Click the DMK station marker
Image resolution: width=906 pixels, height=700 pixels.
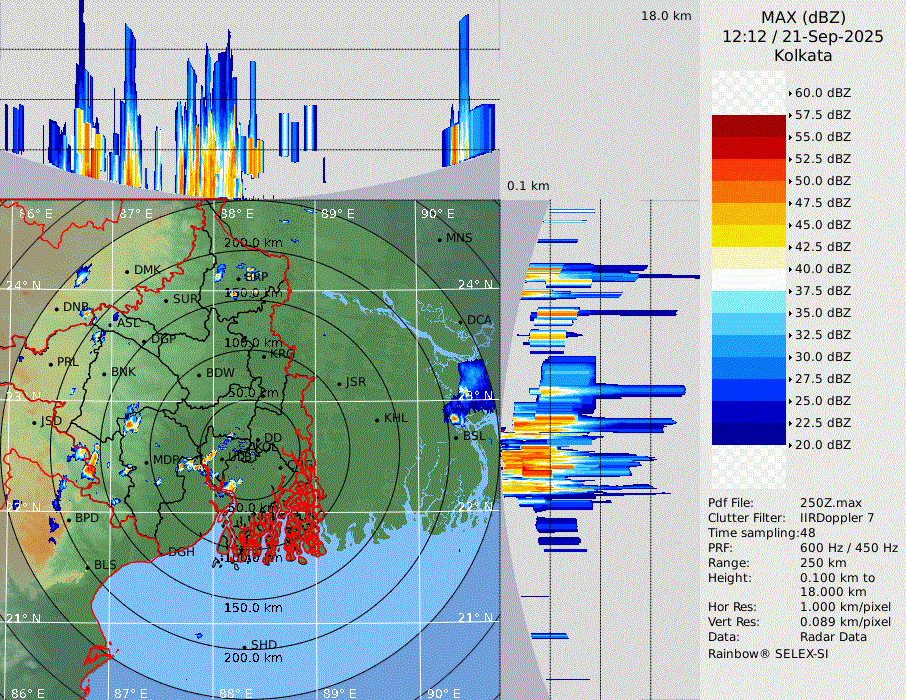128,271
